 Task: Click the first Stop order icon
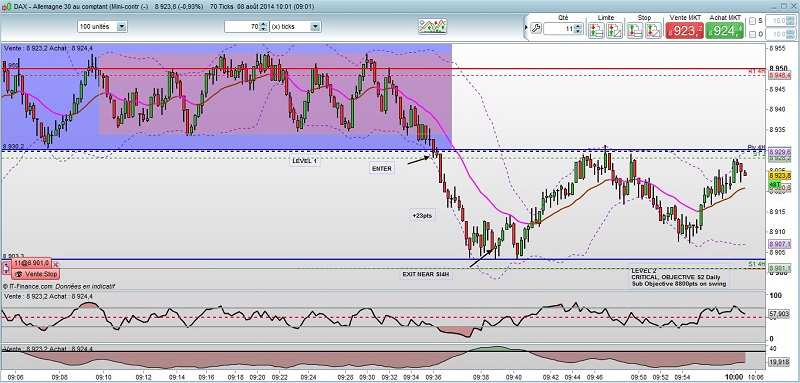point(635,31)
